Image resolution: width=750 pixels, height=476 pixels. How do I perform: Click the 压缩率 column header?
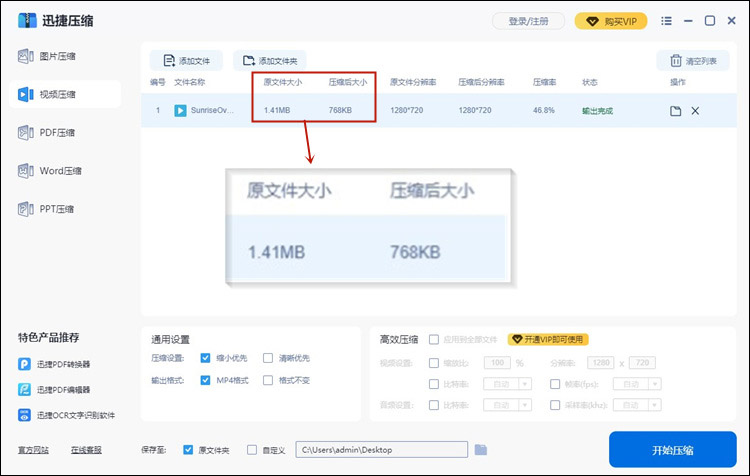coord(544,82)
